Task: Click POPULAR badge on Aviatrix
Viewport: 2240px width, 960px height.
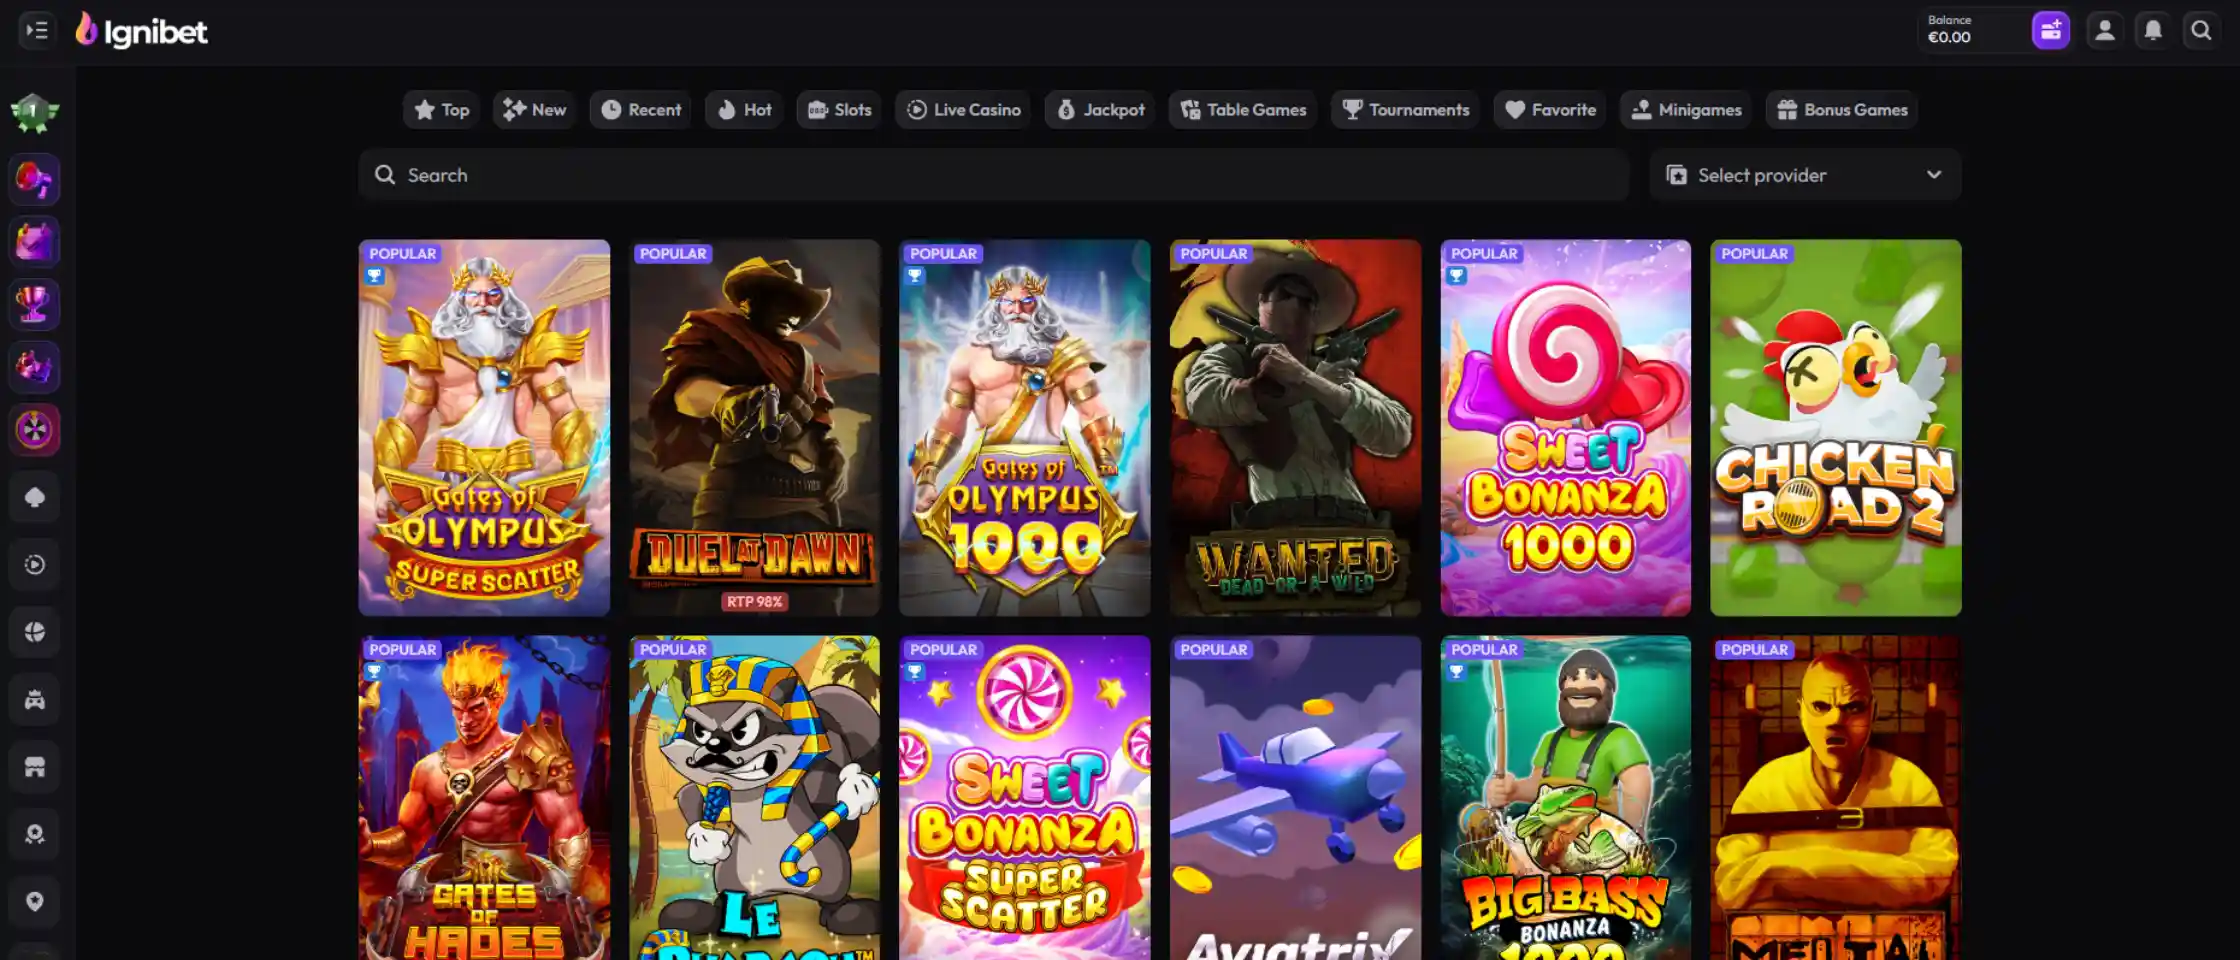Action: 1213,650
